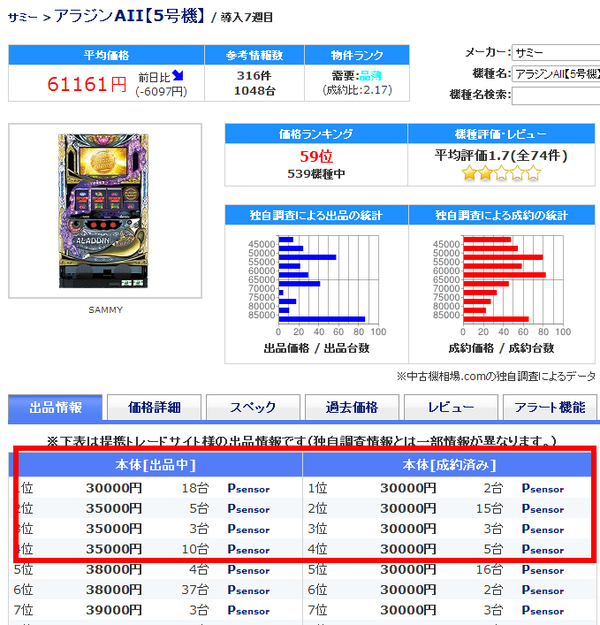The image size is (600, 625).
Task: Open Psensor link in 出品中 38000円 4台 row
Action: (248, 570)
